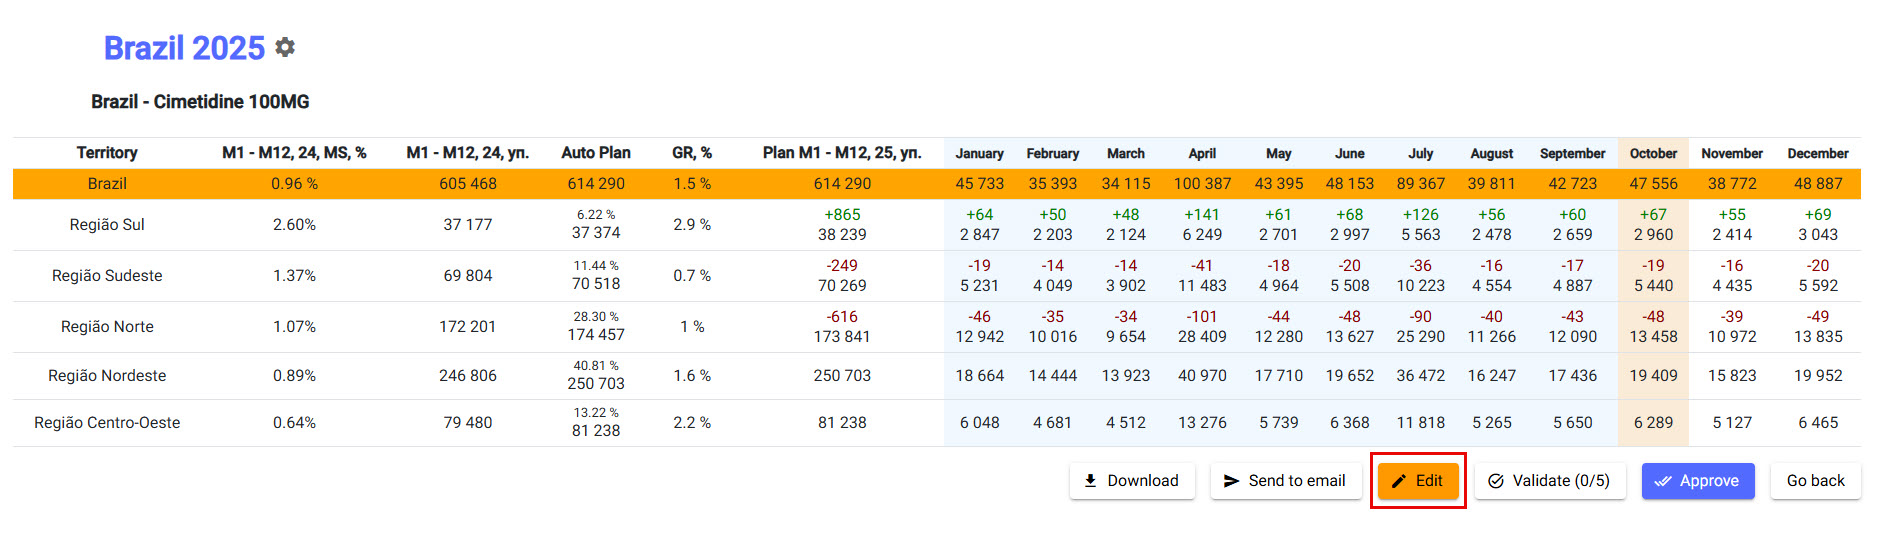1885x535 pixels.
Task: Click the Brazil 2025 title link
Action: pyautogui.click(x=184, y=48)
